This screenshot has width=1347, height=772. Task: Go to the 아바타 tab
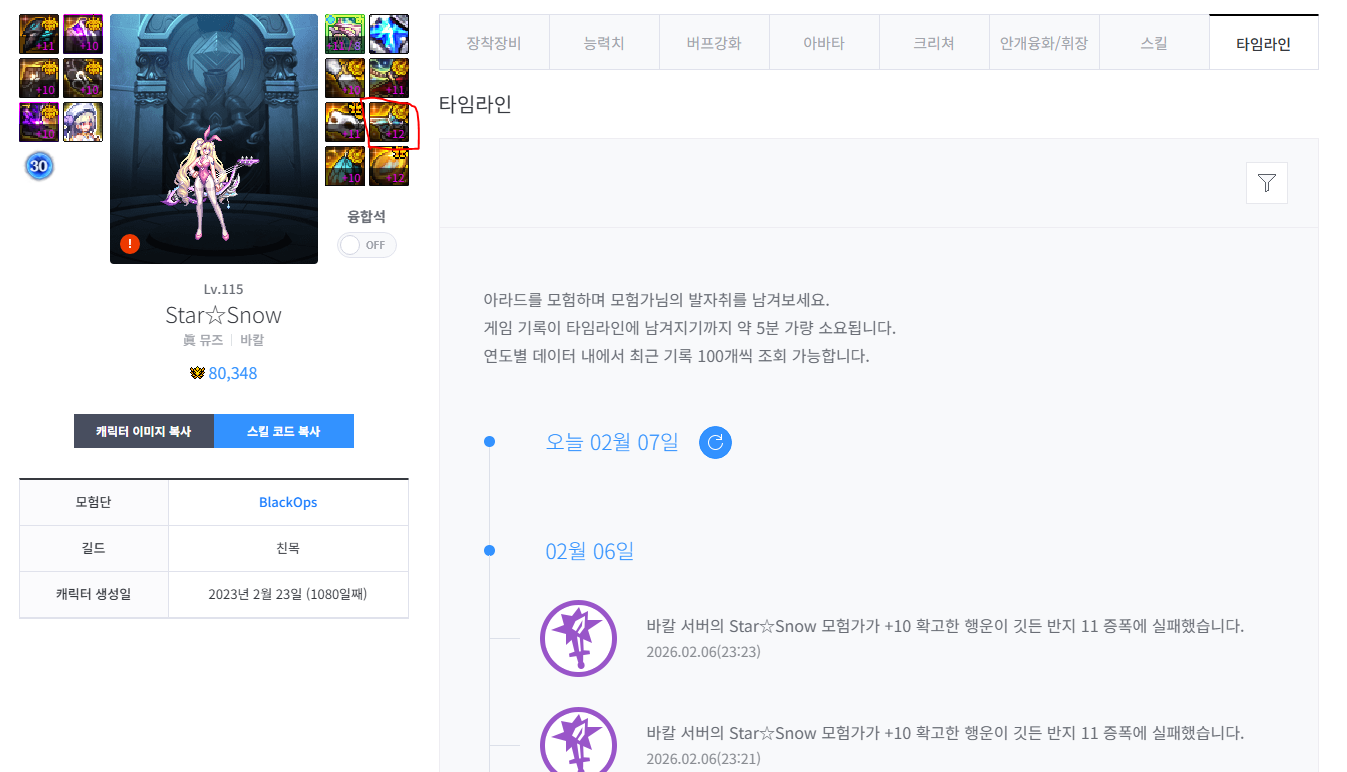824,43
